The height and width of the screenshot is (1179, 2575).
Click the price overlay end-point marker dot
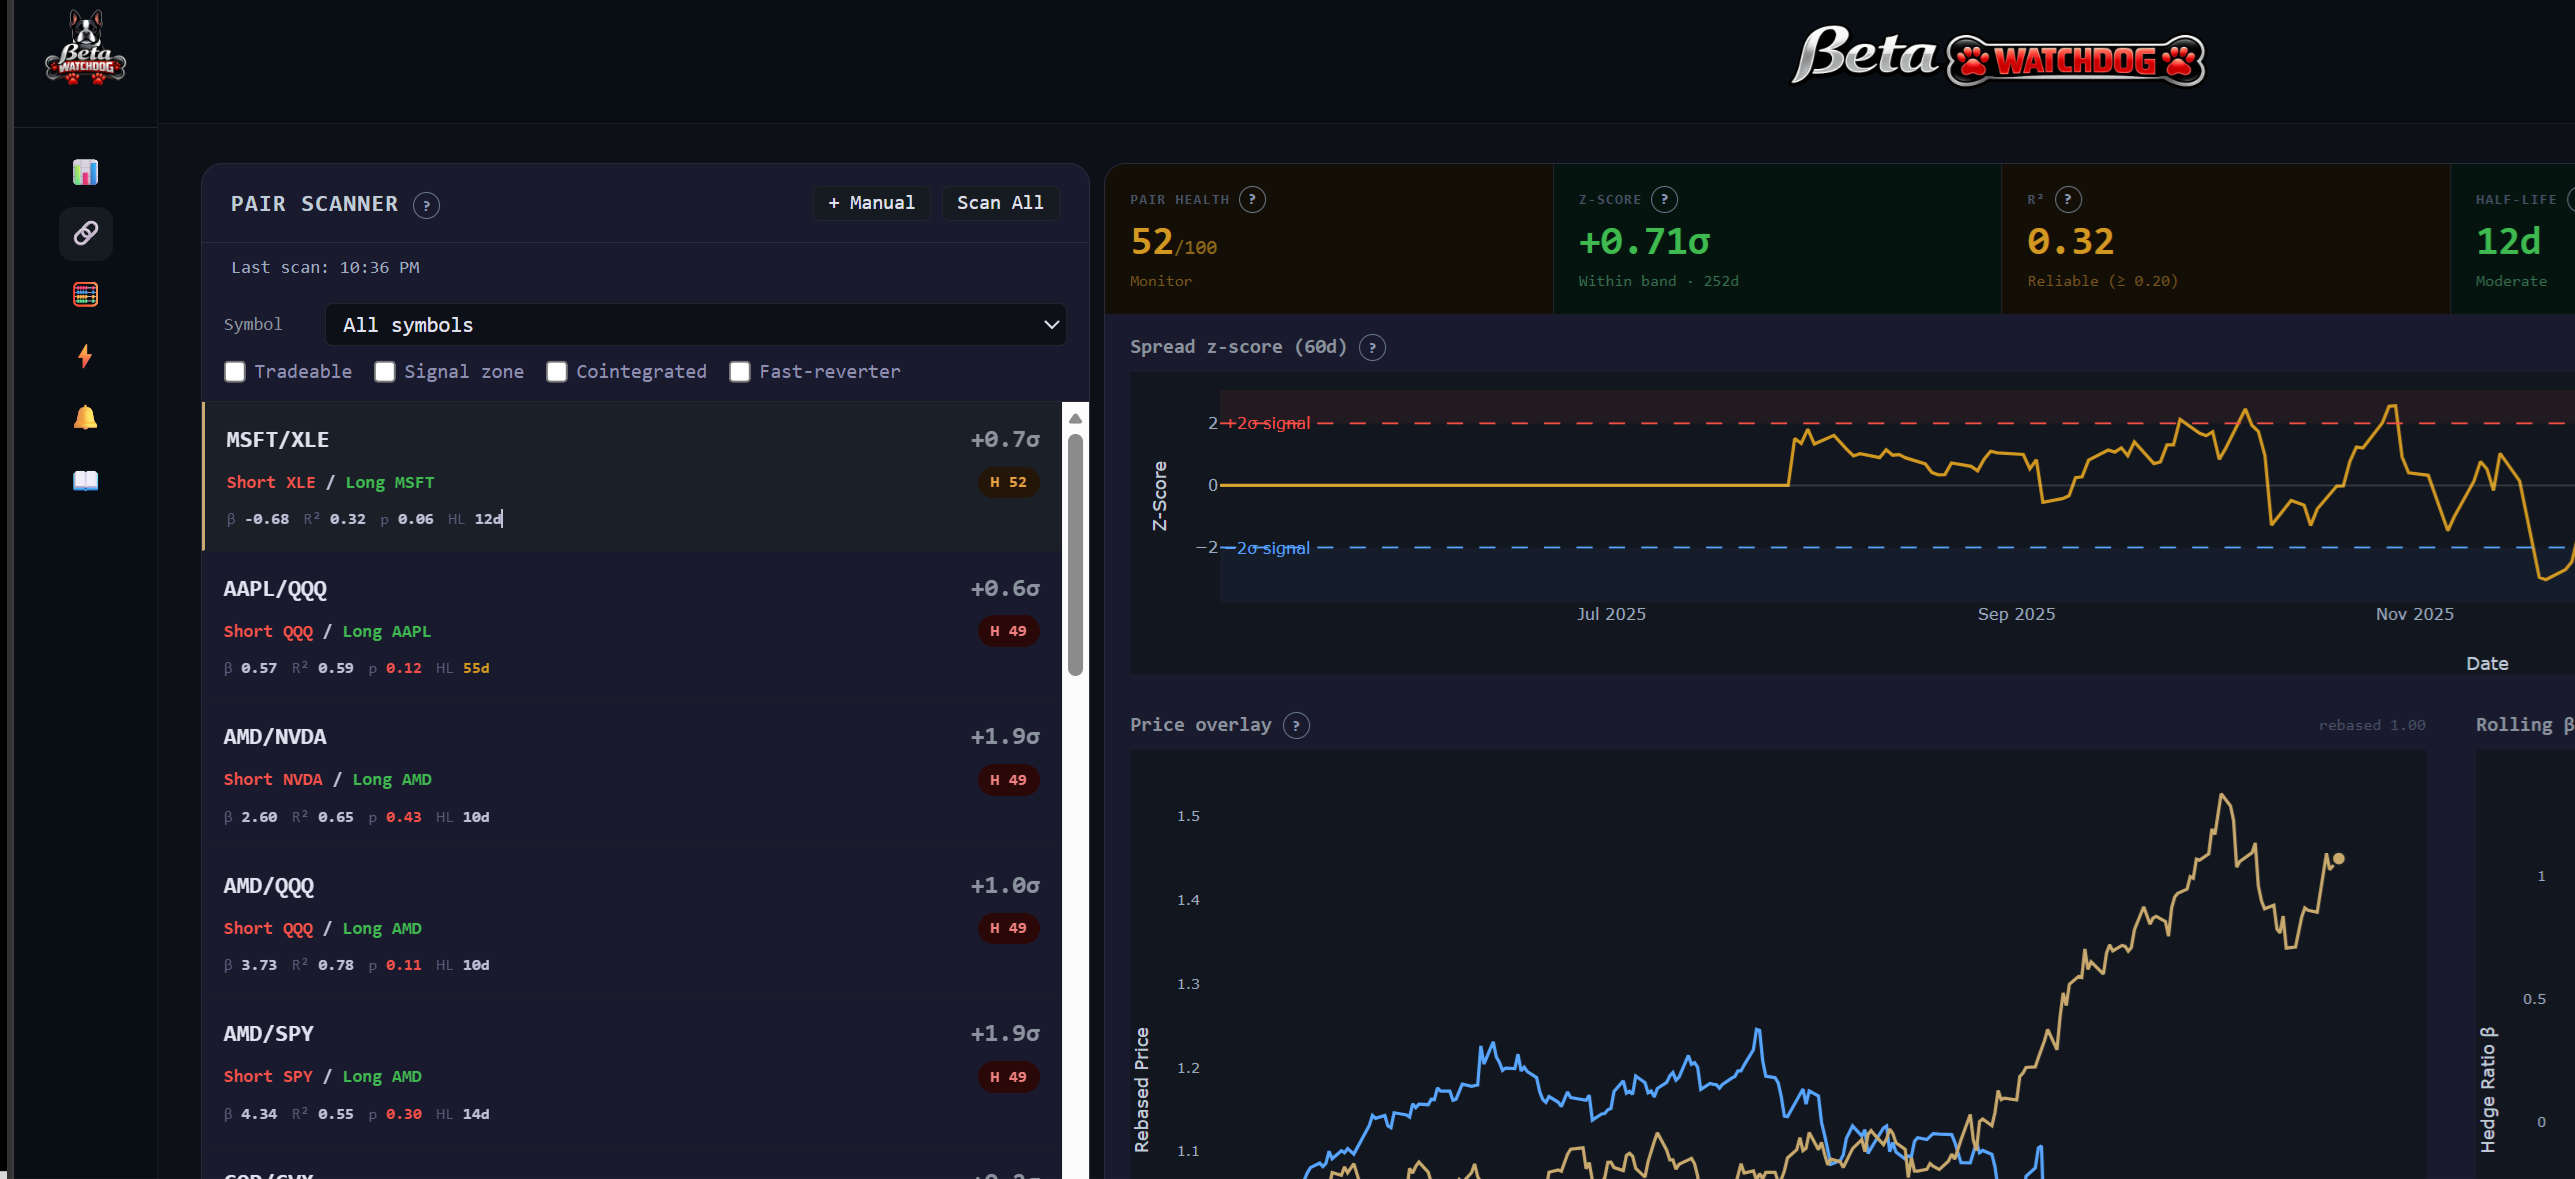point(2338,858)
